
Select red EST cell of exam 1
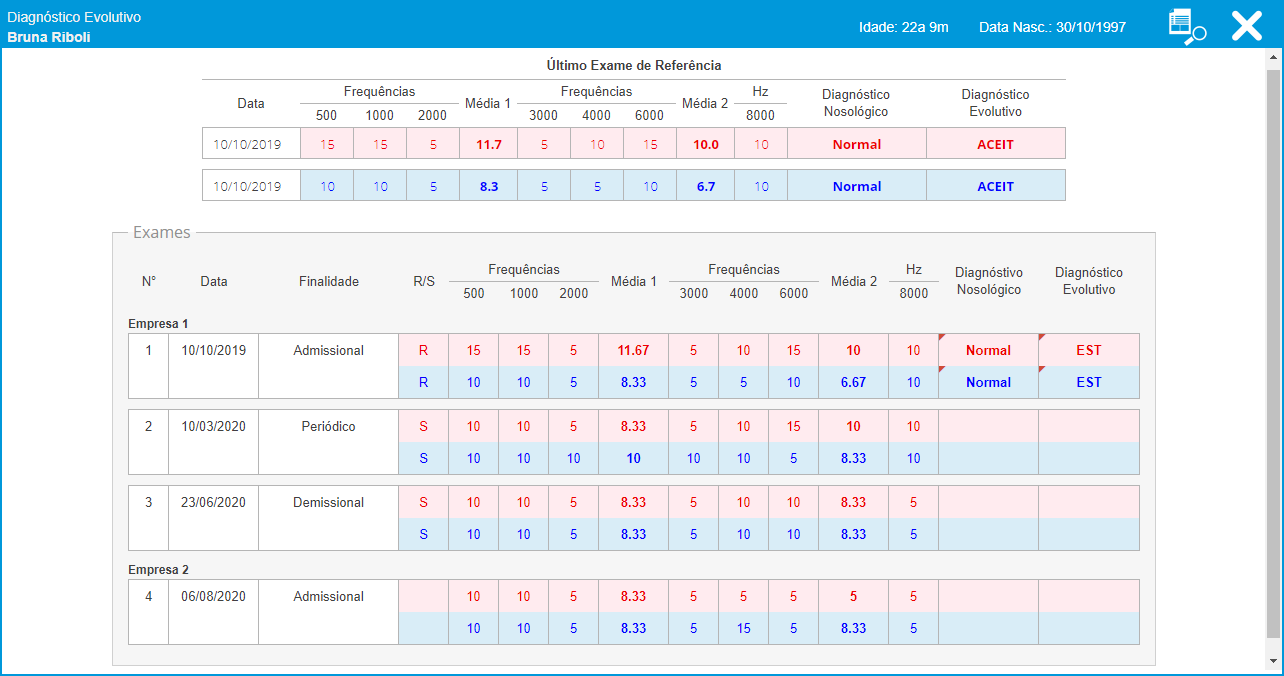tap(1088, 351)
